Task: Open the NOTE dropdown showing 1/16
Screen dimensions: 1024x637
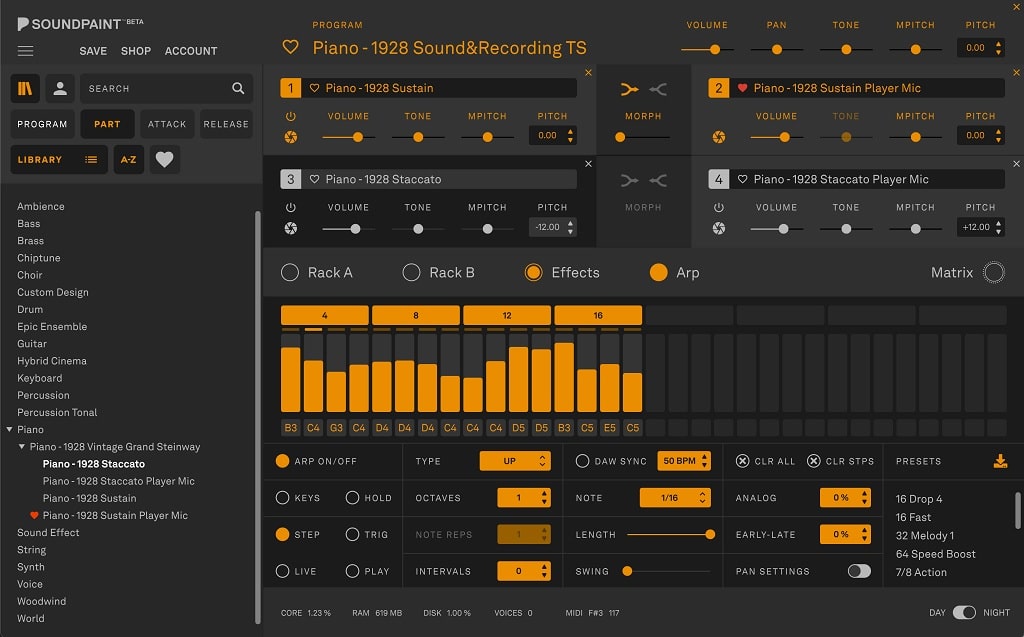Action: (x=675, y=498)
